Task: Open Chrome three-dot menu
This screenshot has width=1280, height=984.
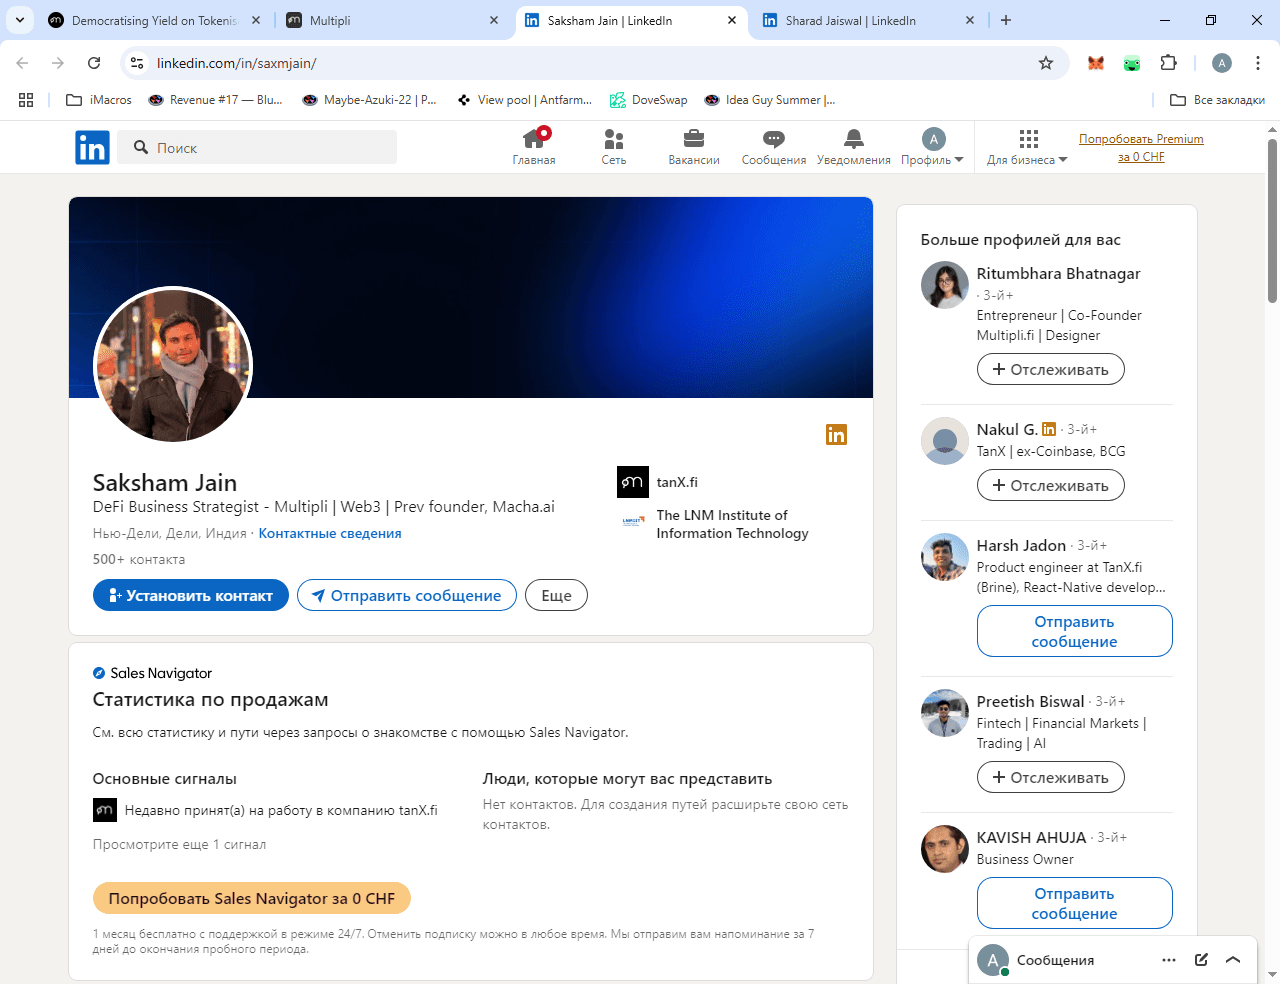Action: click(x=1258, y=63)
